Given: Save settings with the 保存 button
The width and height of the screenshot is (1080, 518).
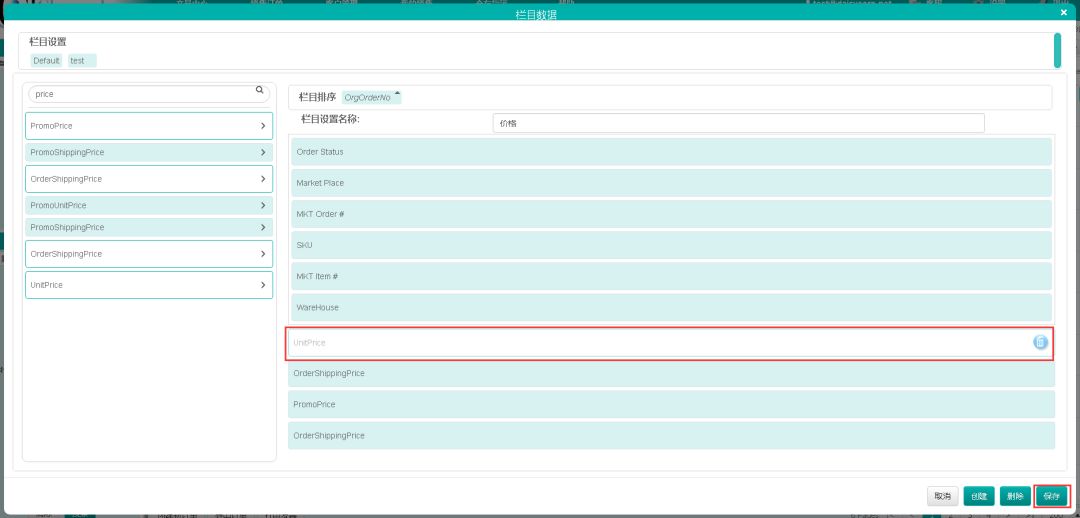Looking at the screenshot, I should 1052,496.
